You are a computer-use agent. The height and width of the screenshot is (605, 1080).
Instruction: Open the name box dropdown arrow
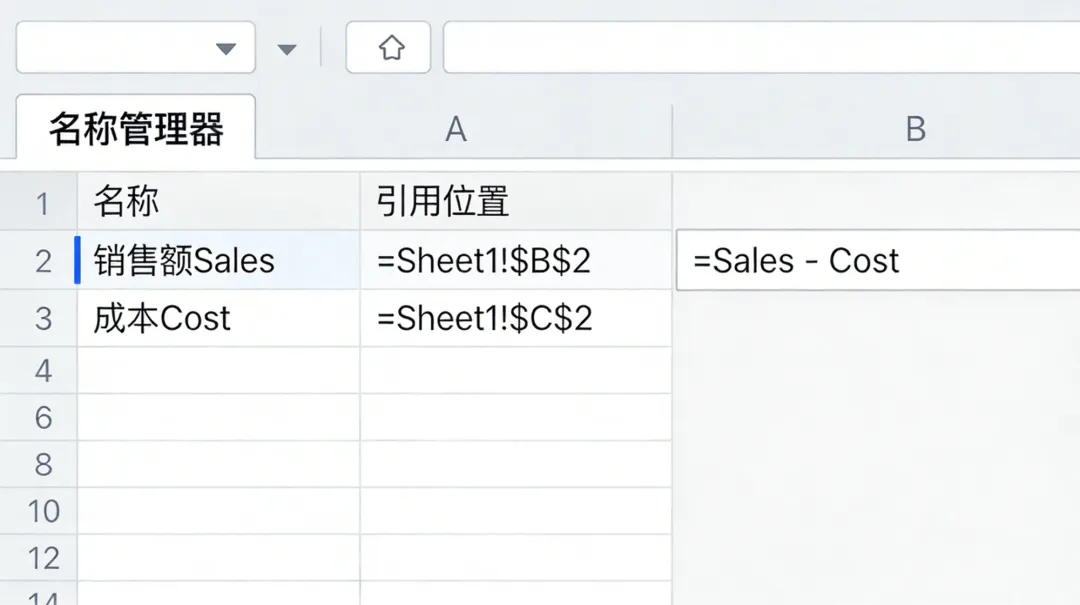coord(226,49)
